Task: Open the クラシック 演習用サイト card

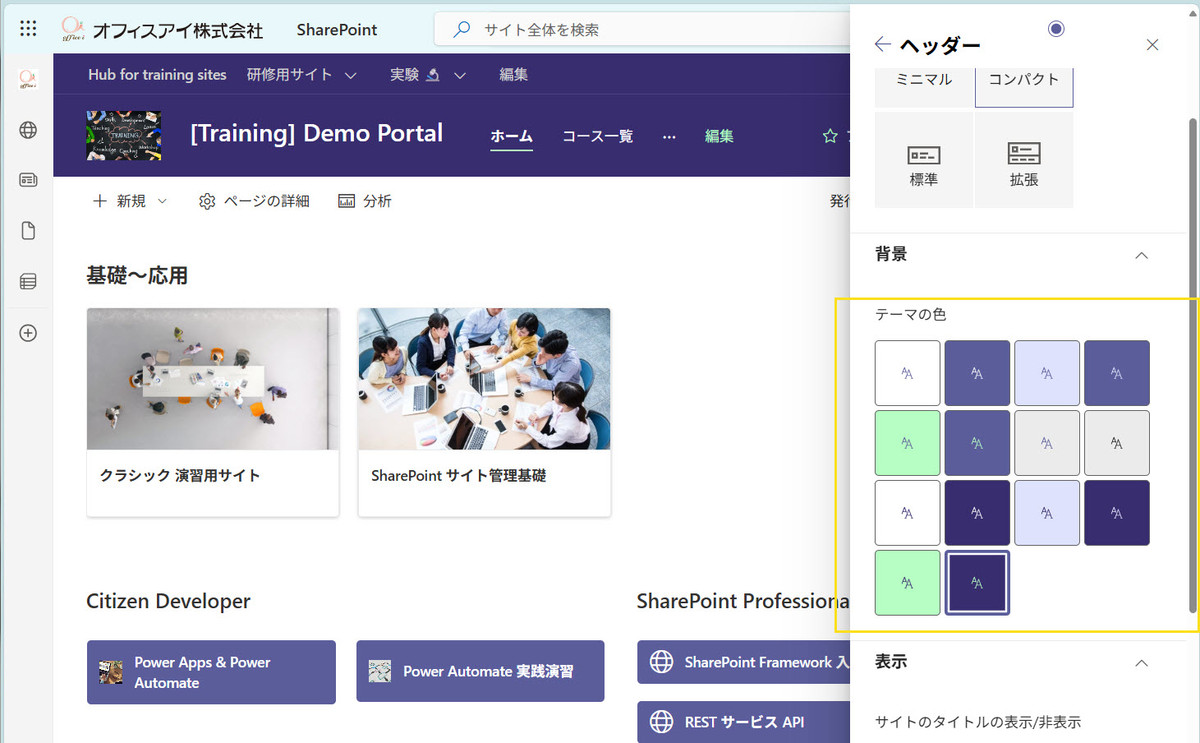Action: click(213, 412)
